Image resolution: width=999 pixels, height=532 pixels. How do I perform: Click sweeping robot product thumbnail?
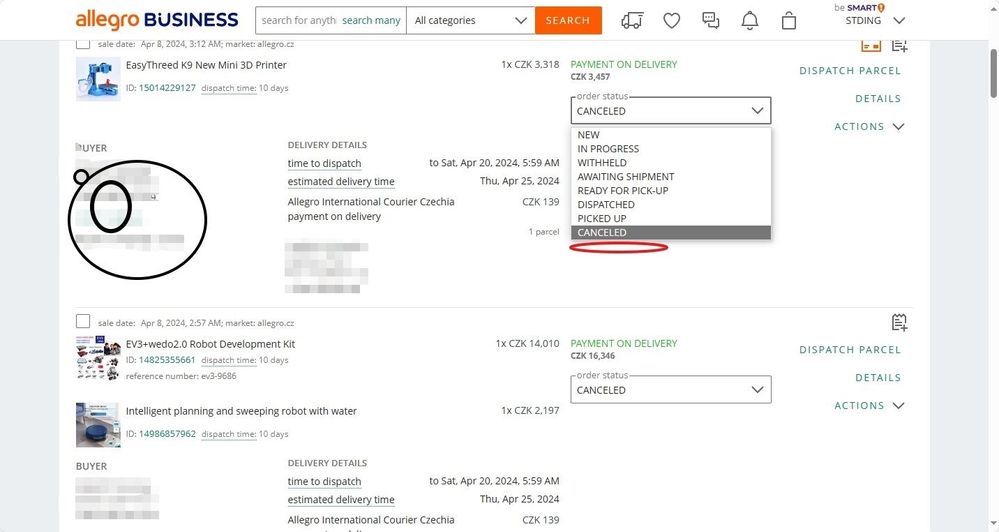(x=98, y=425)
